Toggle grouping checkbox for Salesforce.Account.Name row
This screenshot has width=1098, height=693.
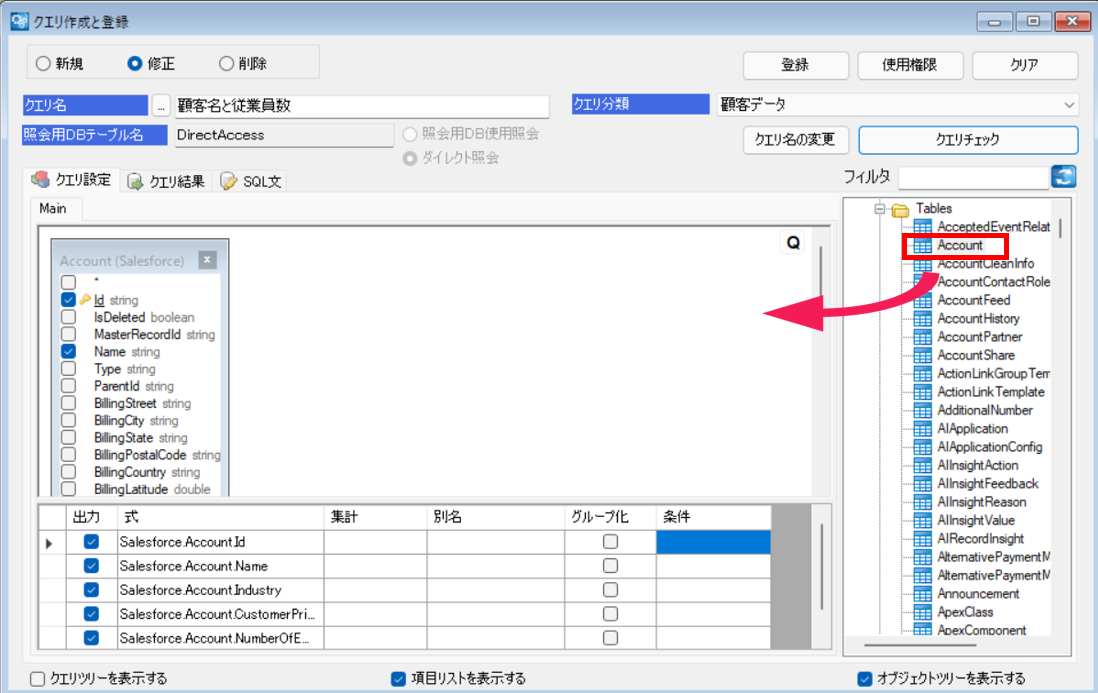pyautogui.click(x=611, y=566)
